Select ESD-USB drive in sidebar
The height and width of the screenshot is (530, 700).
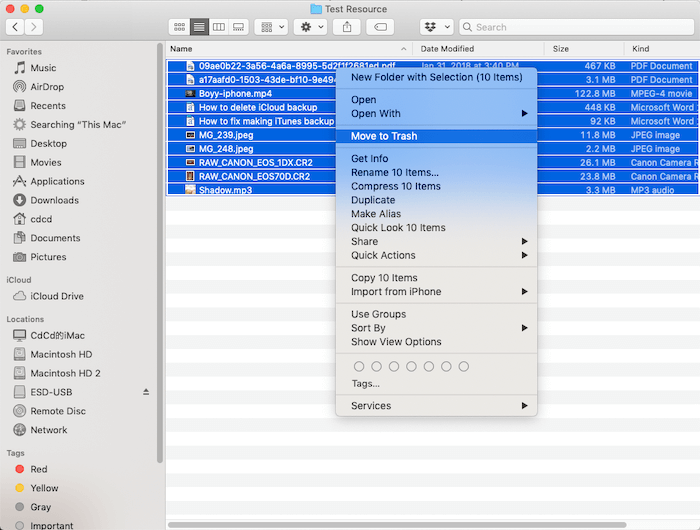click(43, 392)
